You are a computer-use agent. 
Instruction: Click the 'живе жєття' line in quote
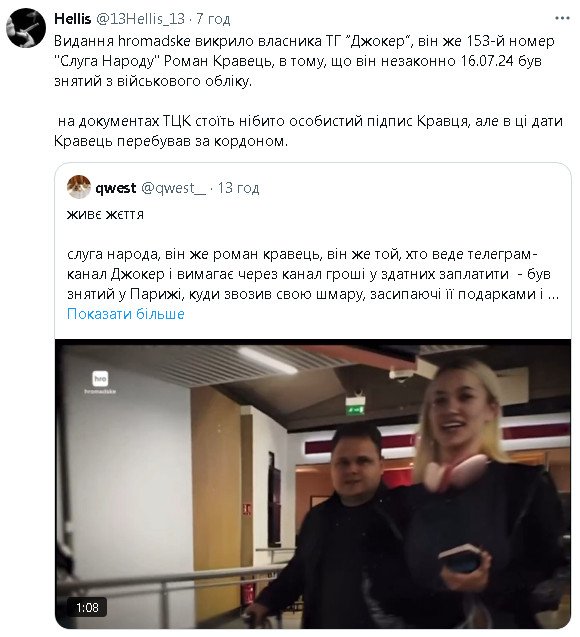(x=105, y=214)
